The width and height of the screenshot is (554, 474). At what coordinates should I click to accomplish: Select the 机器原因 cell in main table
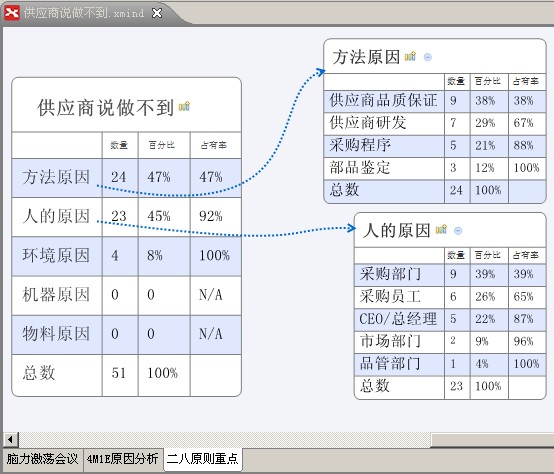point(57,295)
